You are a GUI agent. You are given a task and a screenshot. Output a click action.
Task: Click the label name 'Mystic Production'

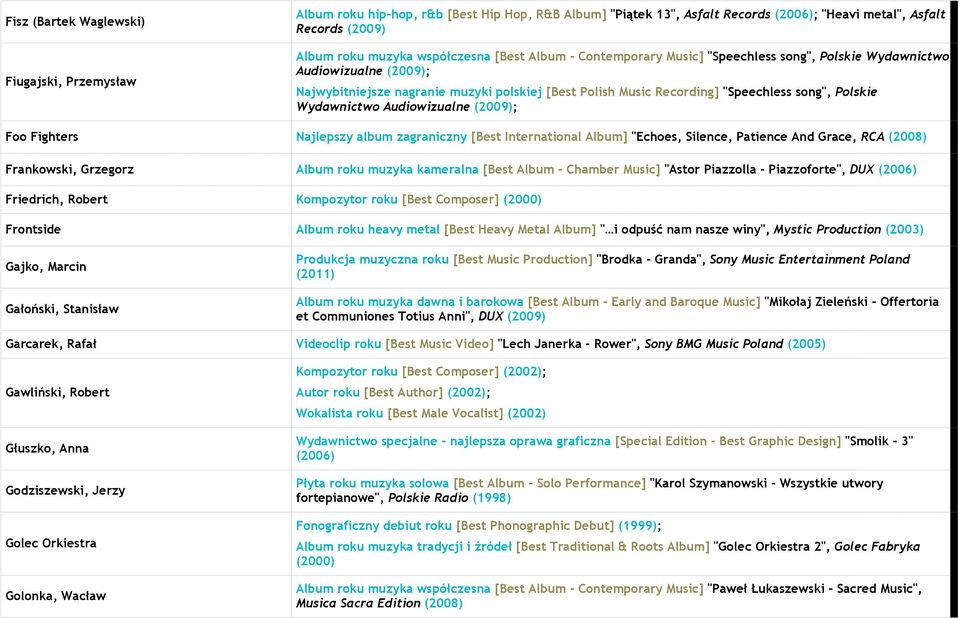pyautogui.click(x=827, y=229)
